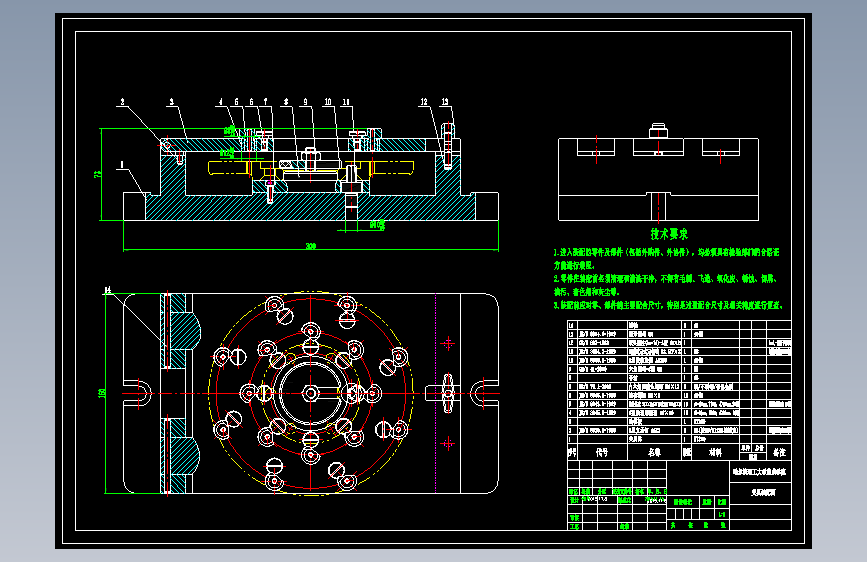
Task: Click the 材料 column header in parts list
Action: [715, 452]
